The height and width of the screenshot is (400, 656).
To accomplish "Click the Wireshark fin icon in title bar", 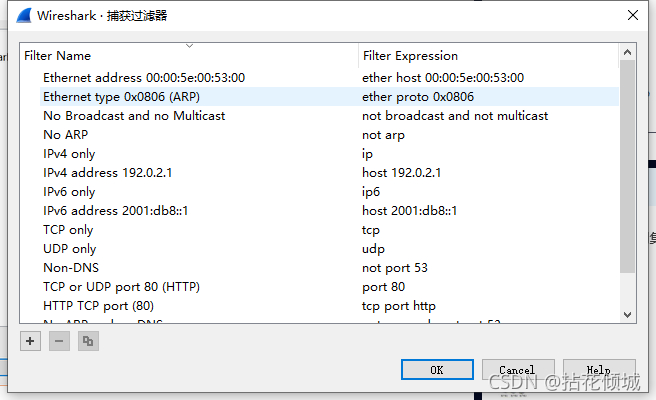I will click(x=24, y=15).
